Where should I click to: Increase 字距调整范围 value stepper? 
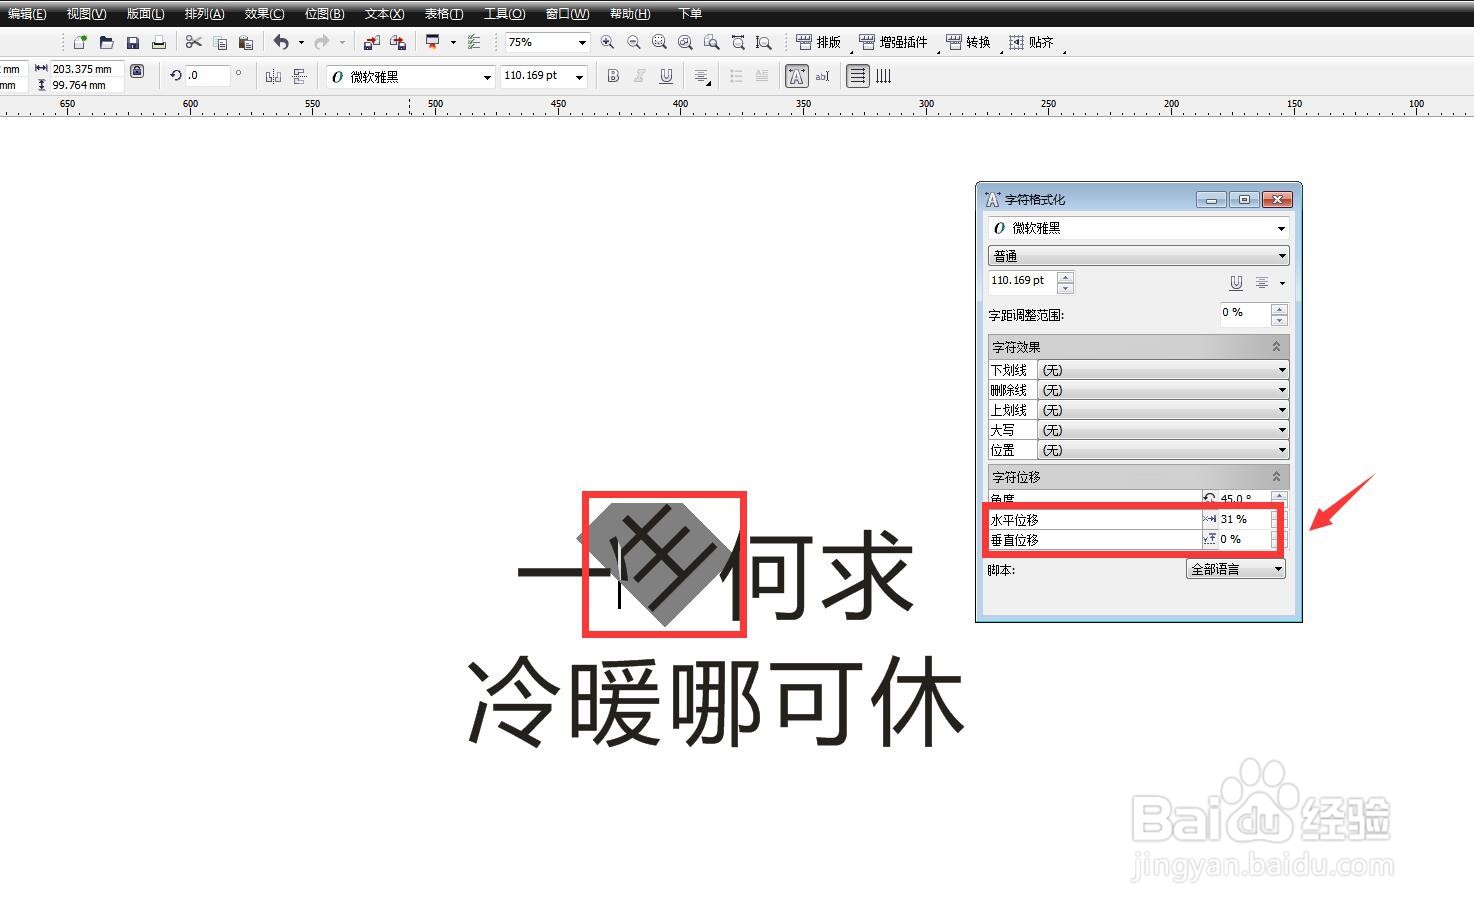pyautogui.click(x=1279, y=309)
